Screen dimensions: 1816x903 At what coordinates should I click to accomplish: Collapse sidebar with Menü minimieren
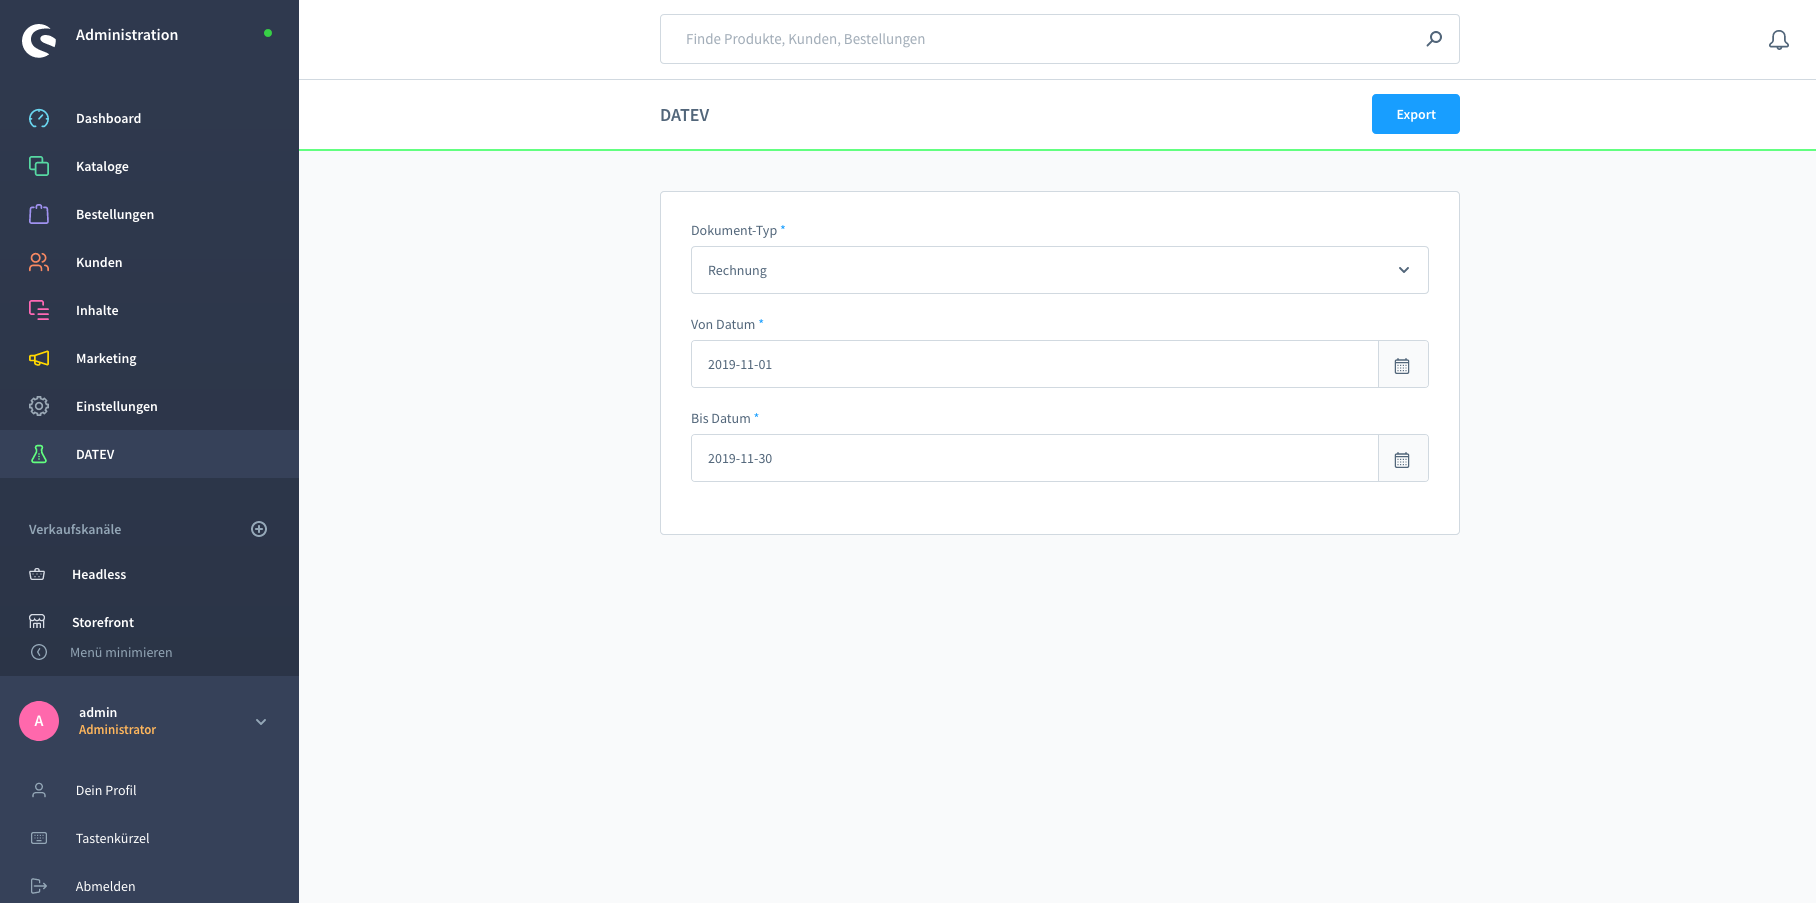click(x=120, y=652)
